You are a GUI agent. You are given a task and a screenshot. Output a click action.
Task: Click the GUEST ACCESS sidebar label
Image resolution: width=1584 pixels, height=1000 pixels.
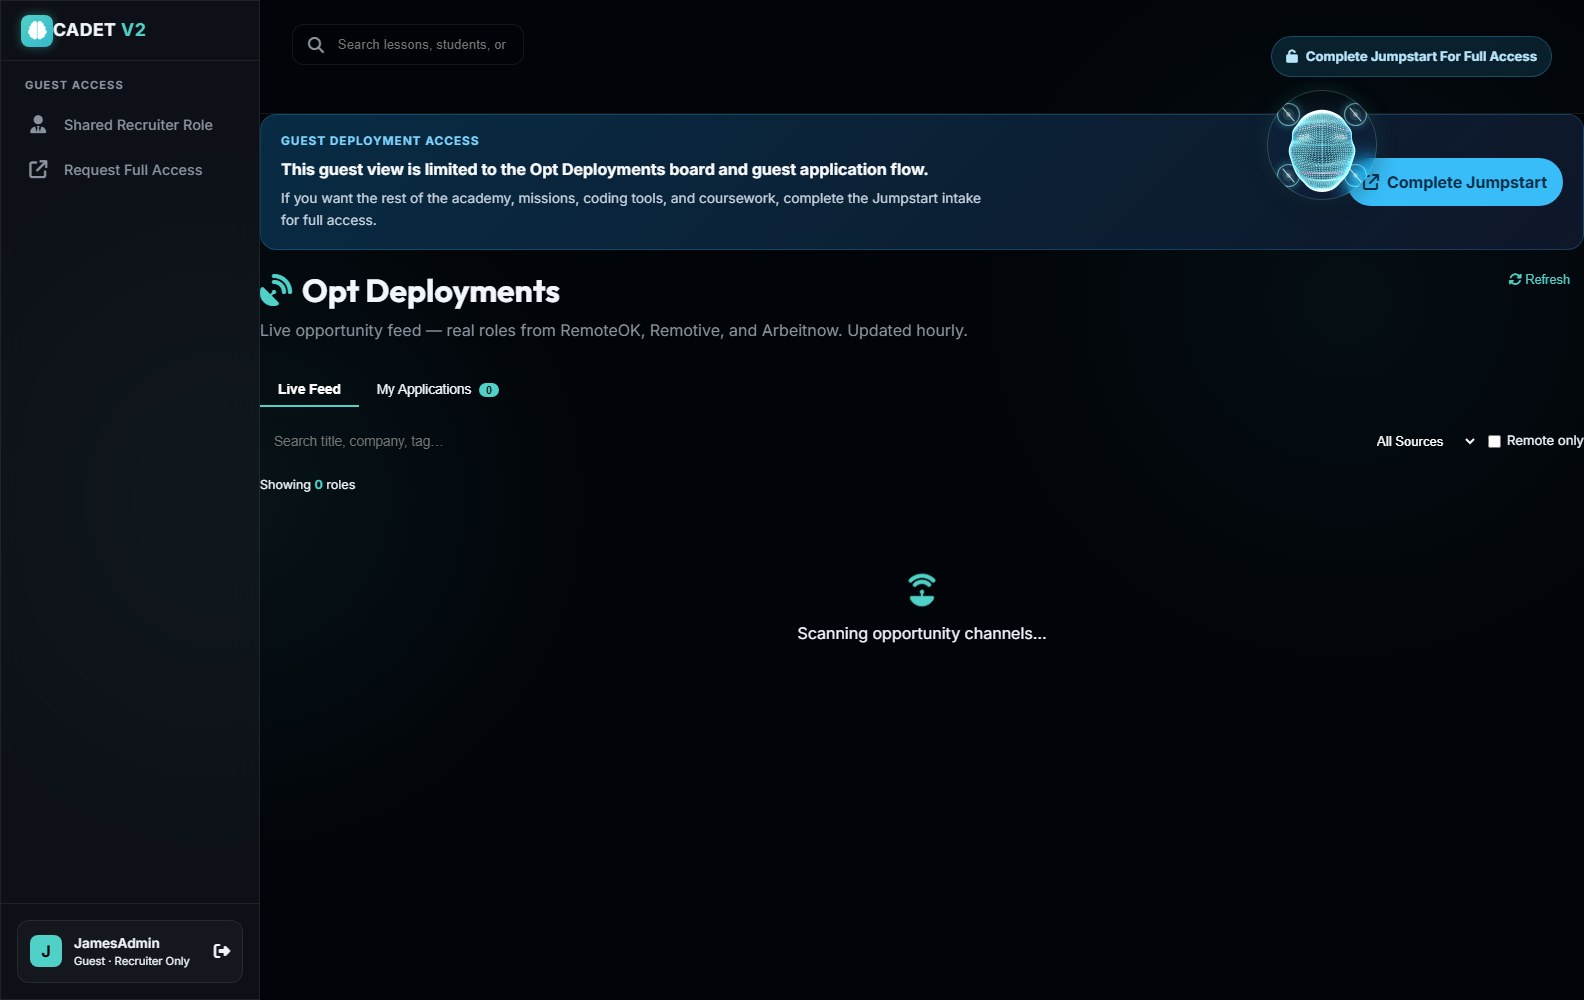click(x=74, y=85)
